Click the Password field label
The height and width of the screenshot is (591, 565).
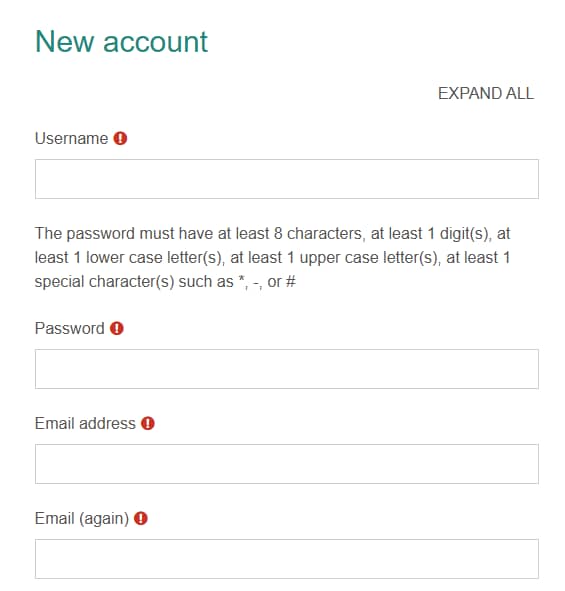[70, 329]
